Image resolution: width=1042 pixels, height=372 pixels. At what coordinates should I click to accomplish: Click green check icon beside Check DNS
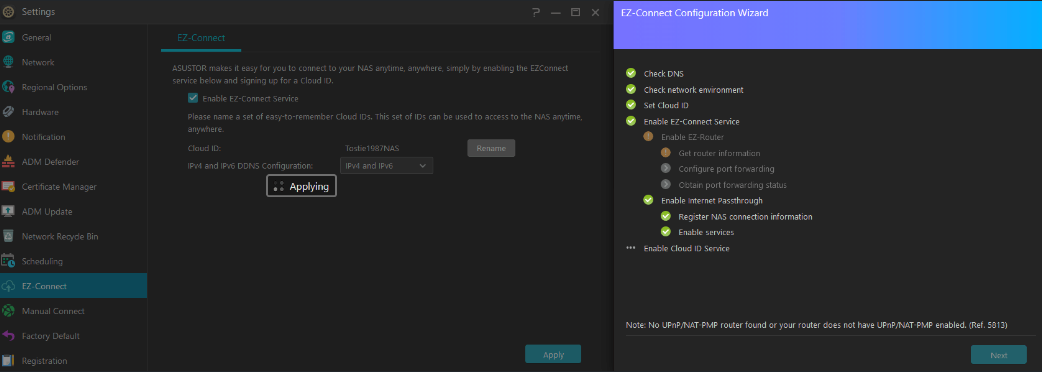tap(631, 73)
